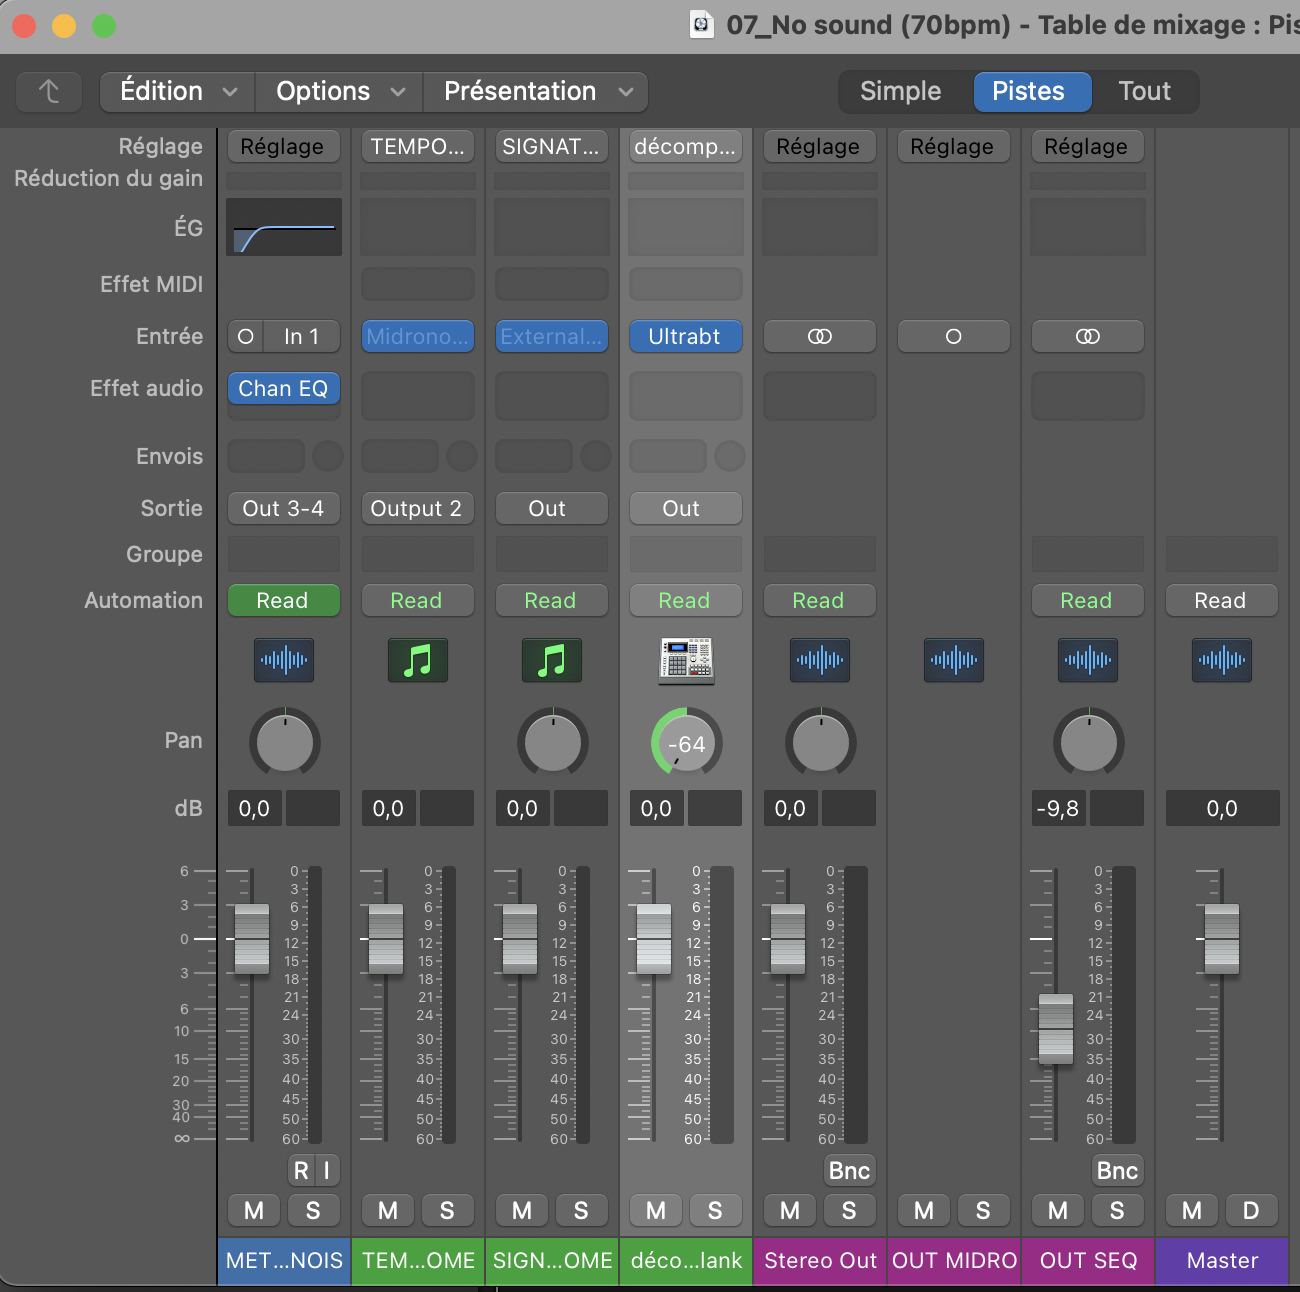Viewport: 1300px width, 1292px height.
Task: Click the stereo format icon on Stereo Out
Action: [x=819, y=337]
